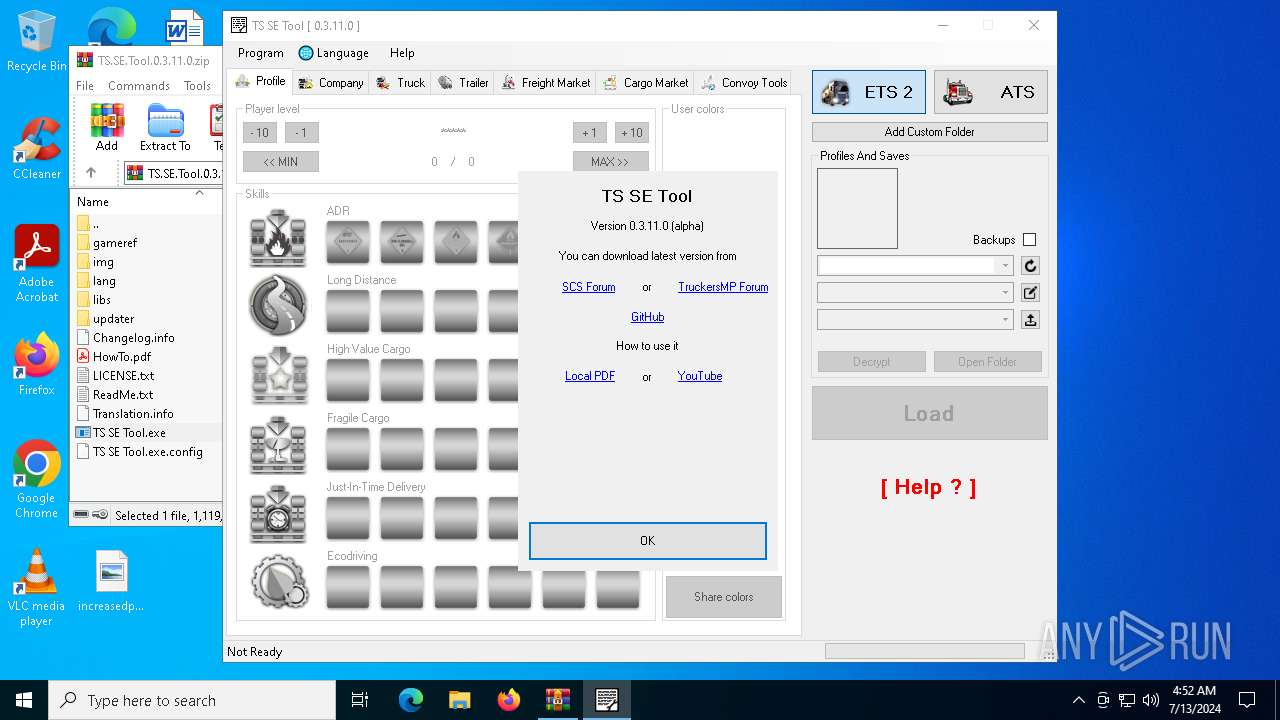Click OK in the about dialog
Screen dimensions: 1280x720
pyautogui.click(x=648, y=541)
